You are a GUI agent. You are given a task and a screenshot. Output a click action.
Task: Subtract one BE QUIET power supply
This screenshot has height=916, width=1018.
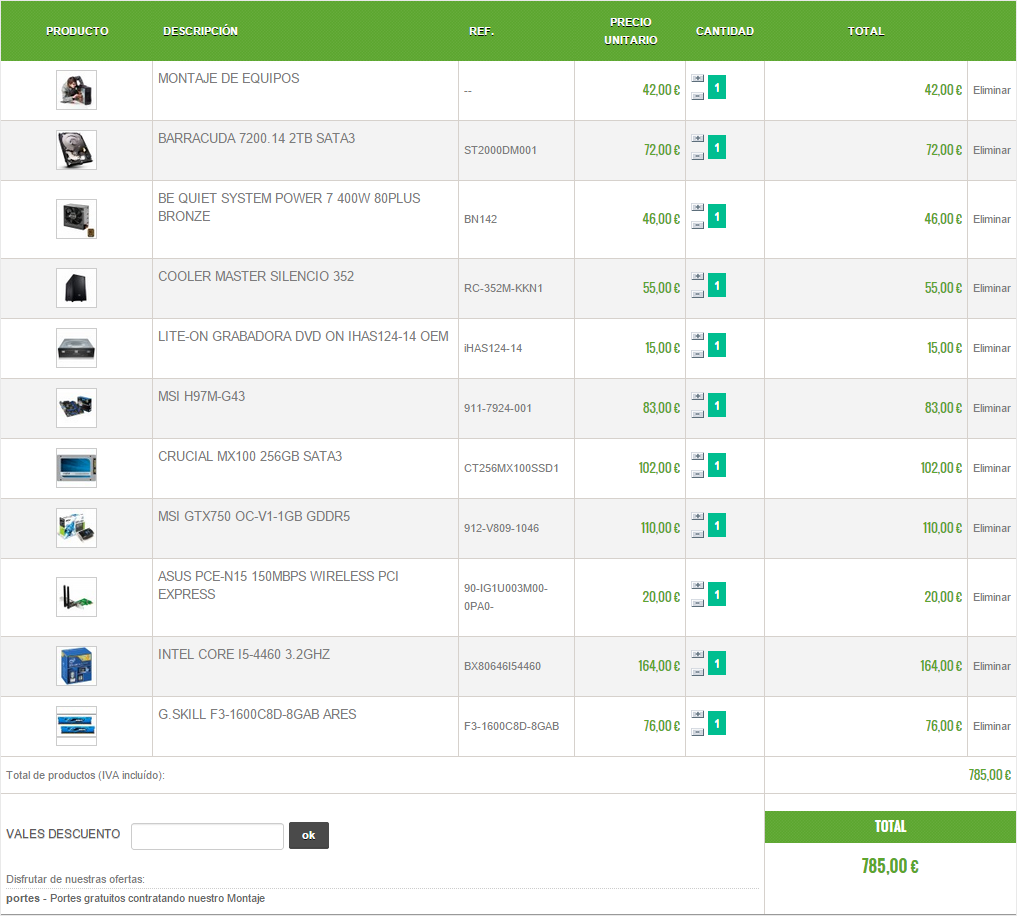point(697,225)
